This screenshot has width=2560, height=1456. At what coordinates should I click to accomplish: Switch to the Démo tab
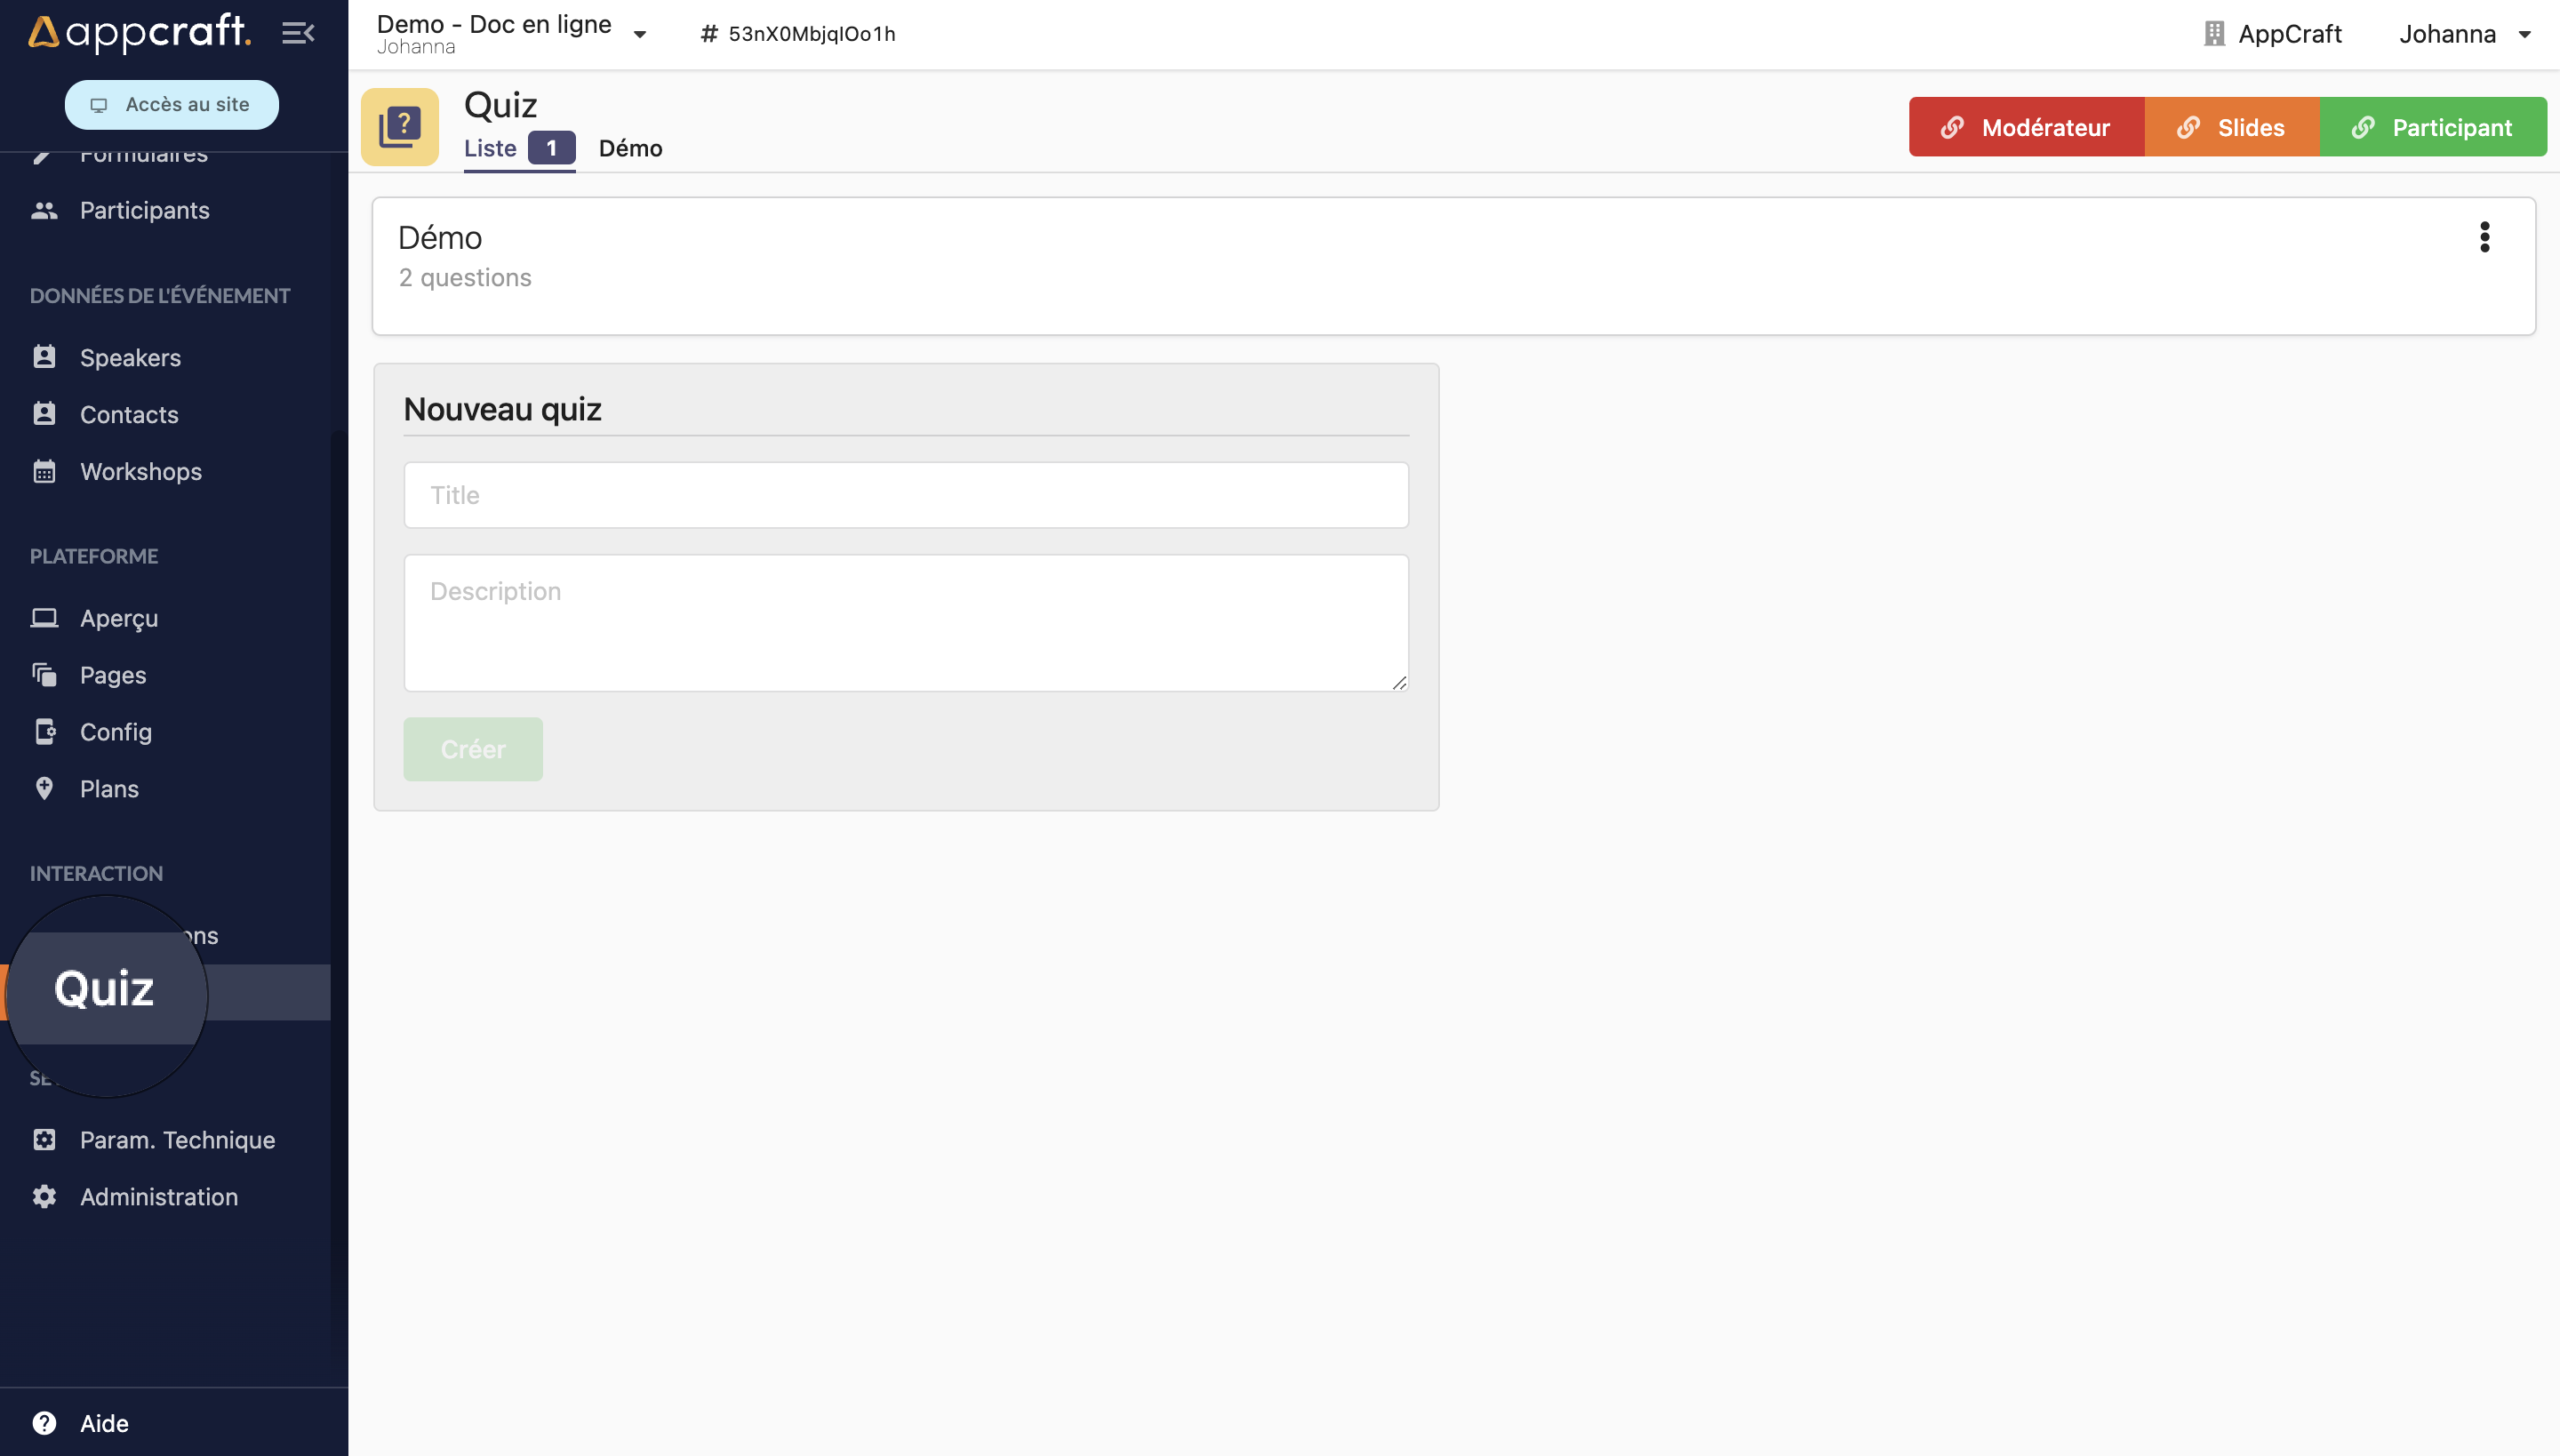point(629,148)
